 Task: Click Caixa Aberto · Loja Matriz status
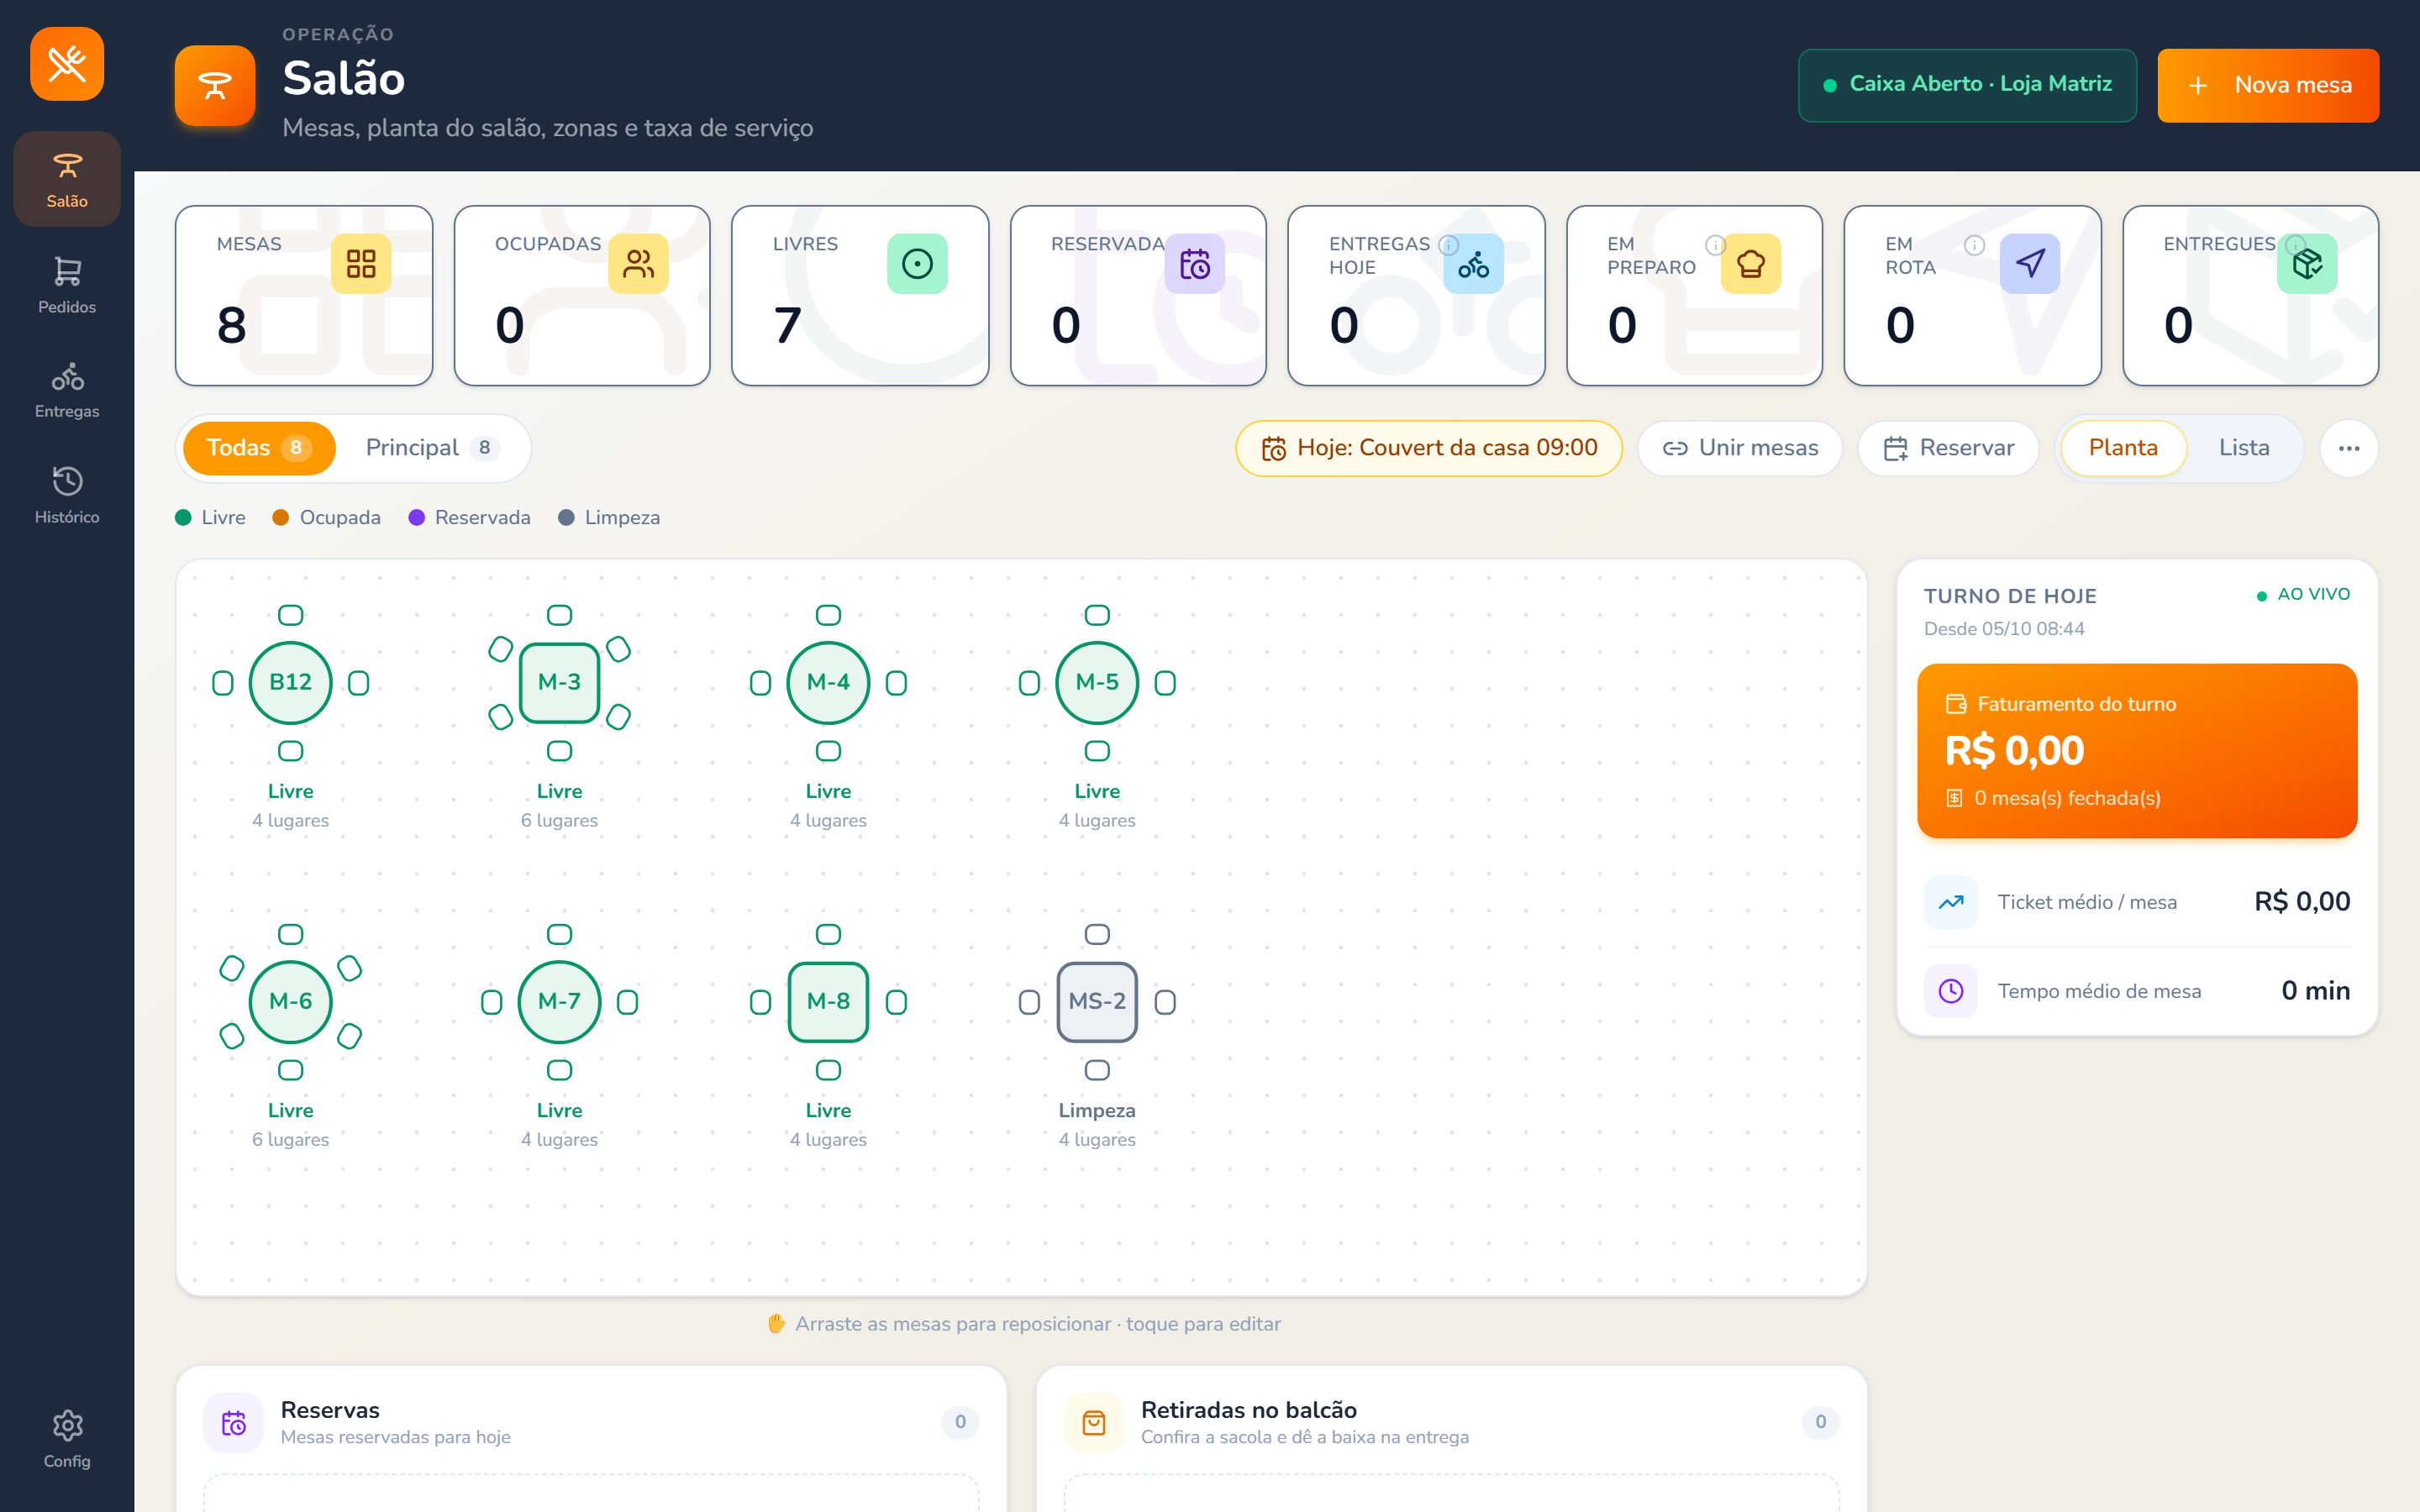click(1967, 85)
